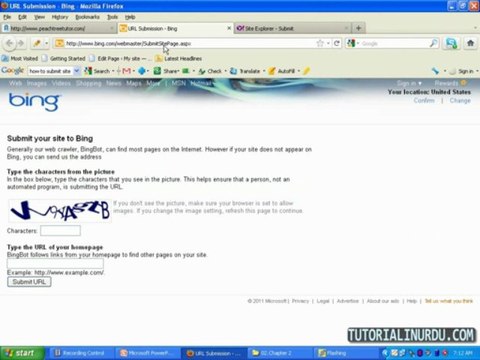Focus the homepage URL input field
The width and height of the screenshot is (480, 360).
click(55, 264)
